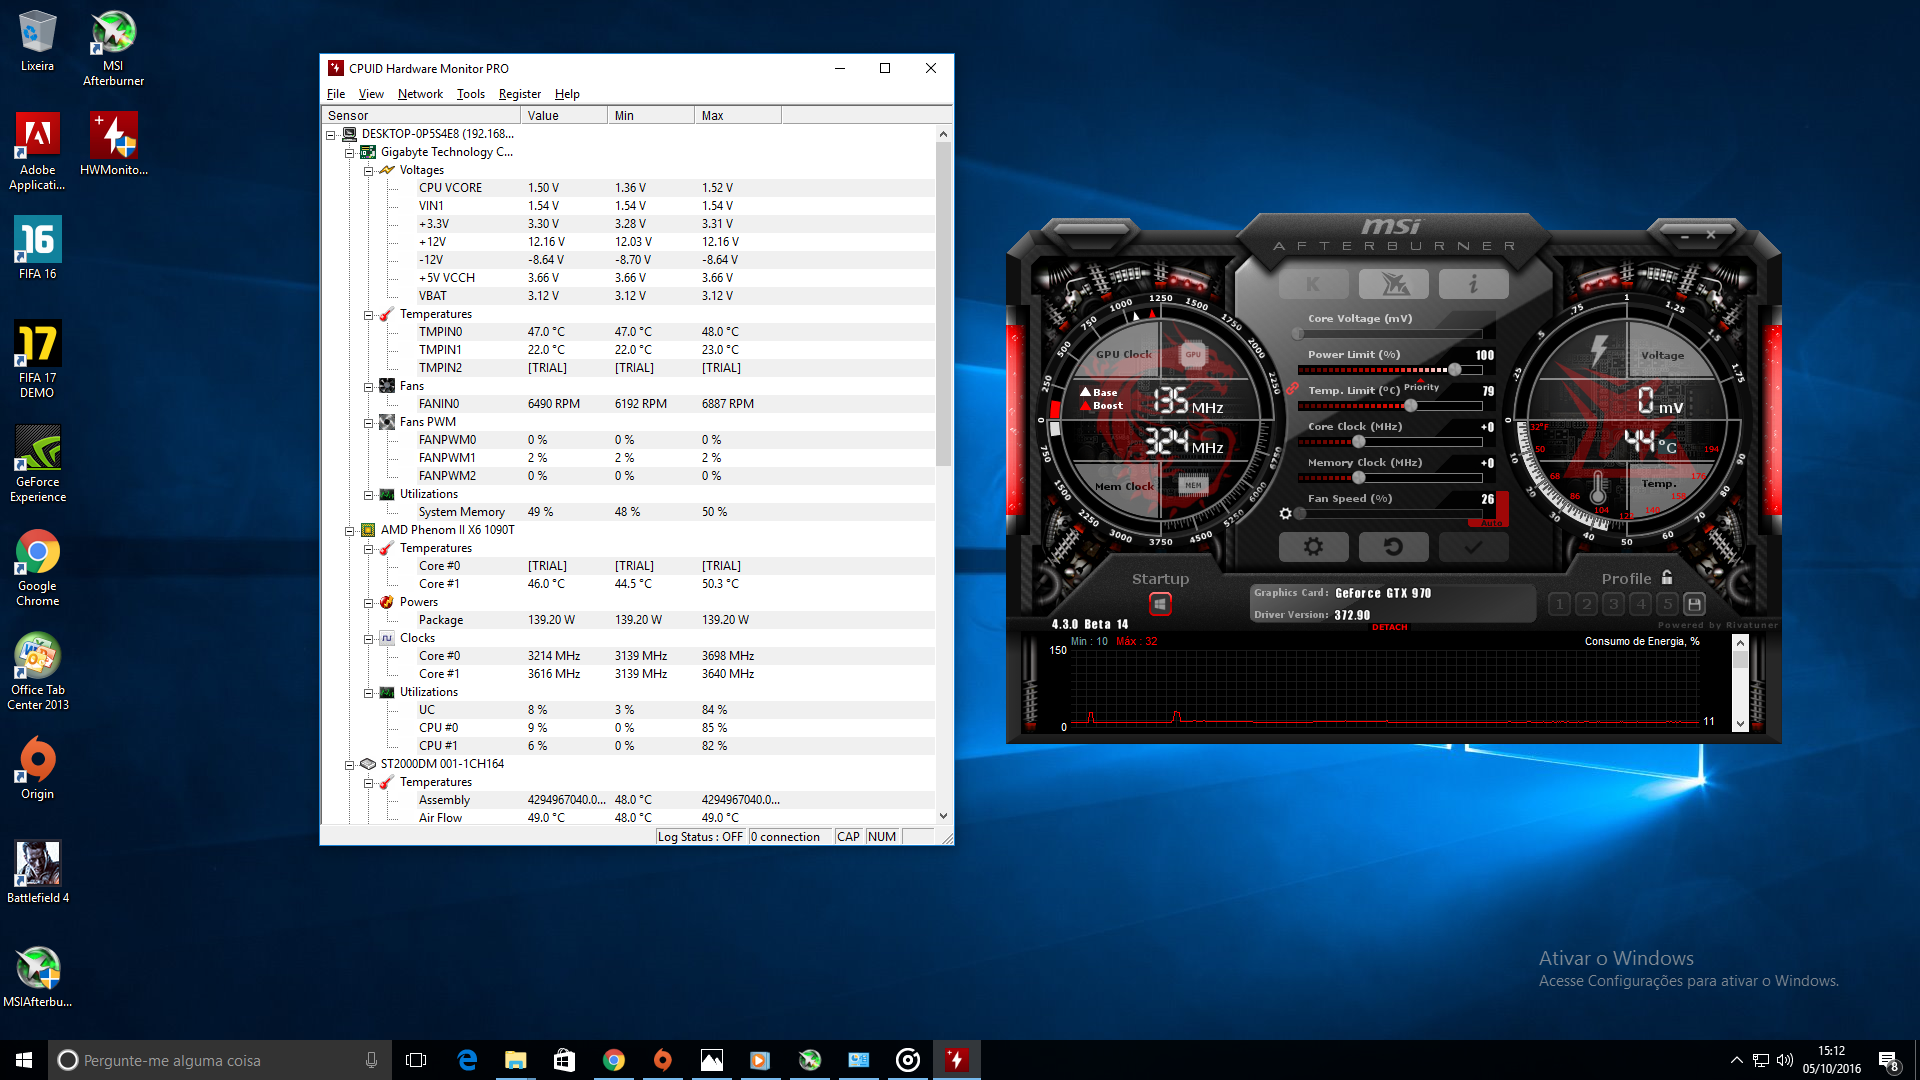
Task: Toggle the fan speed Auto button
Action: click(x=1491, y=523)
